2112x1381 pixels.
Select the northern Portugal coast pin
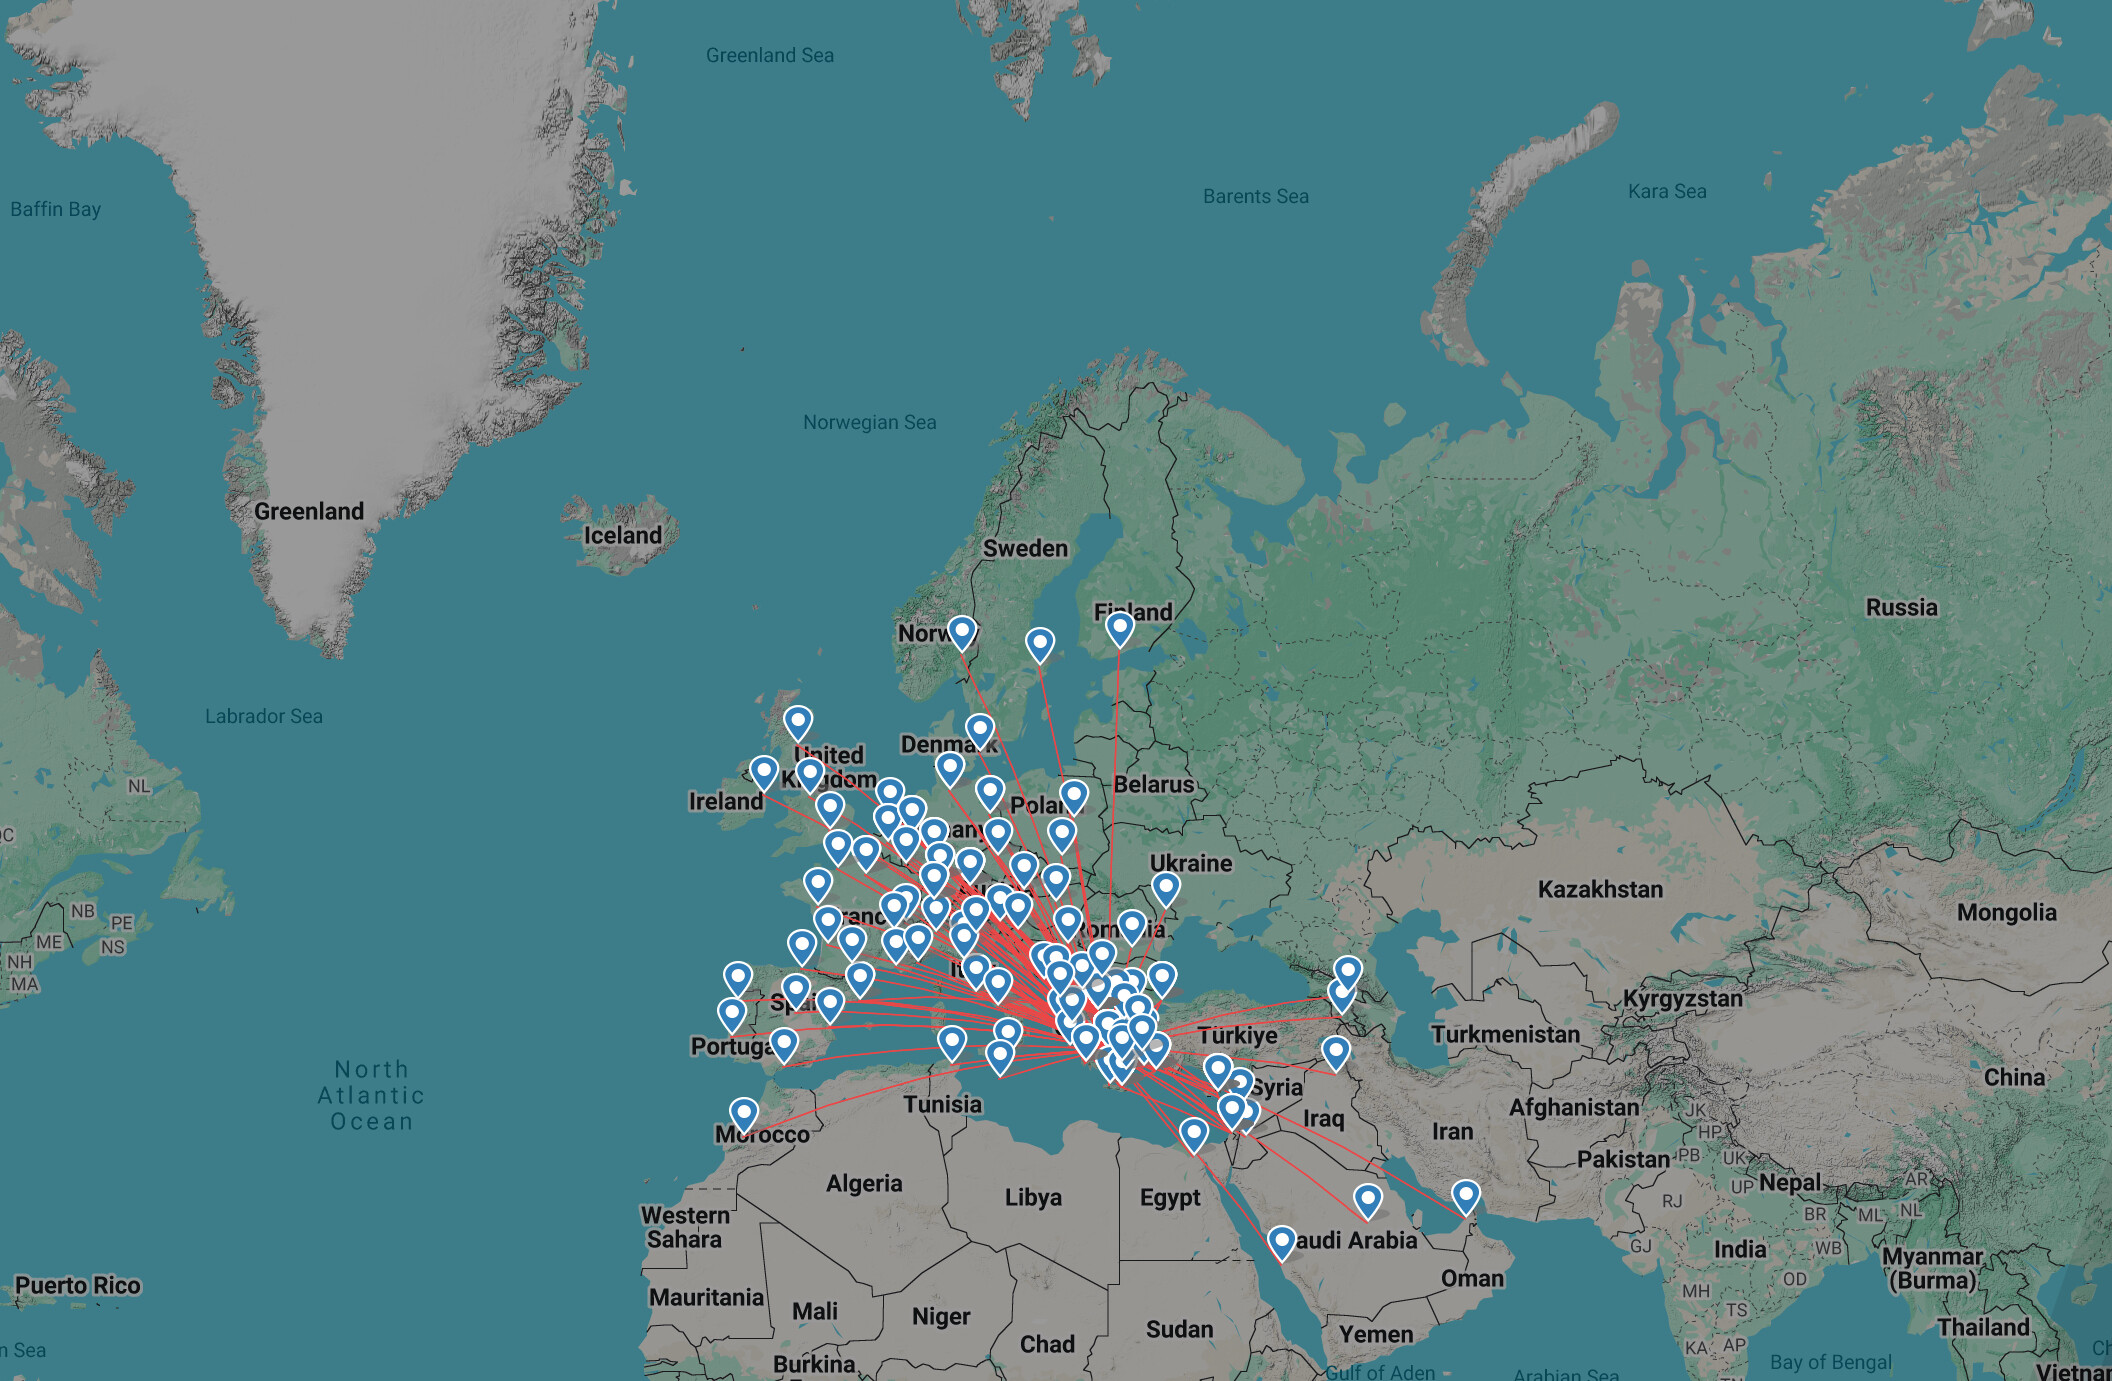click(x=737, y=978)
